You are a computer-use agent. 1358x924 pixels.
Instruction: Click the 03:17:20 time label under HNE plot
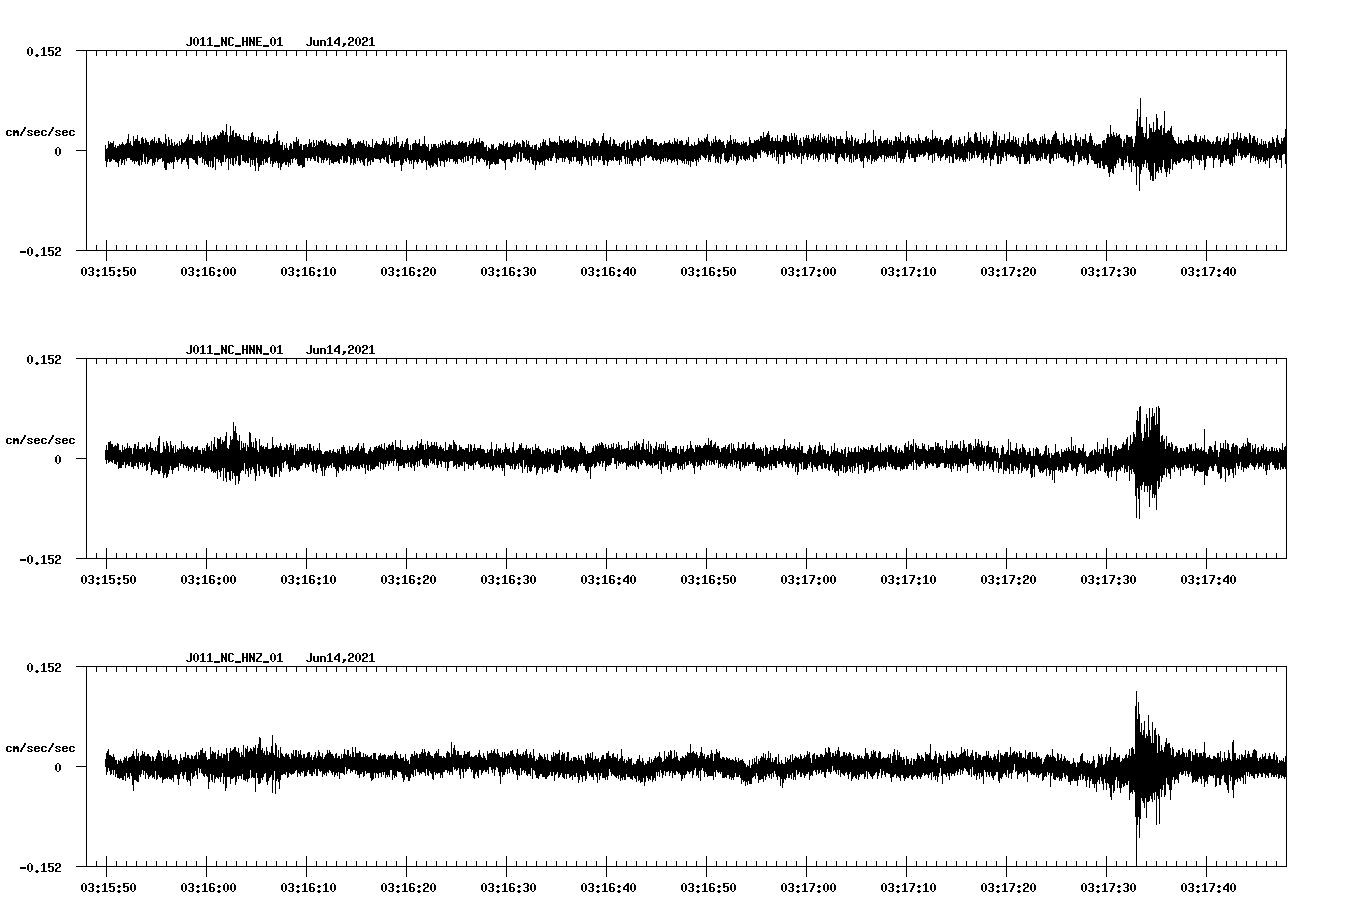click(x=1008, y=271)
